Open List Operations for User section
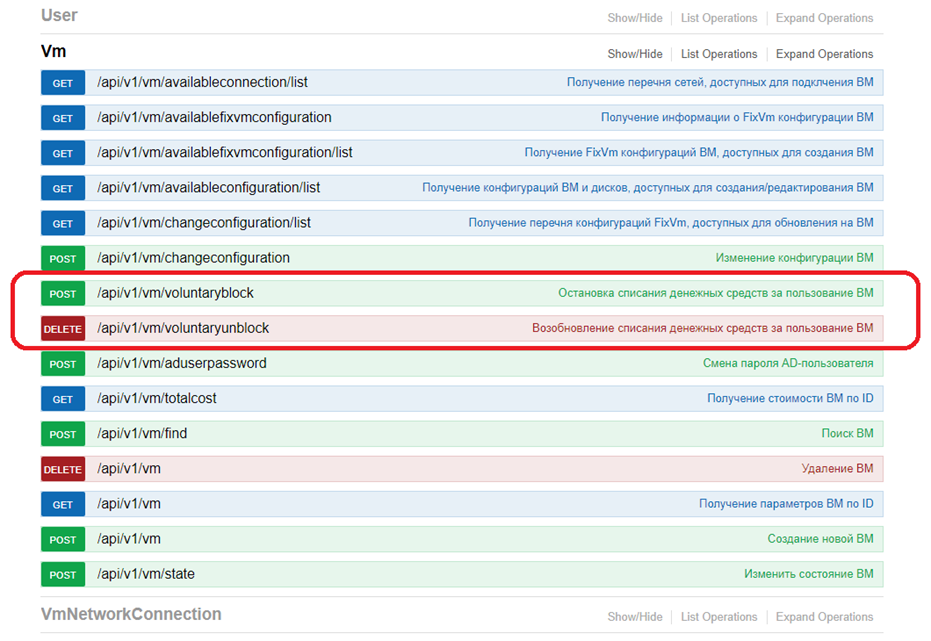This screenshot has width=931, height=641. tap(719, 18)
